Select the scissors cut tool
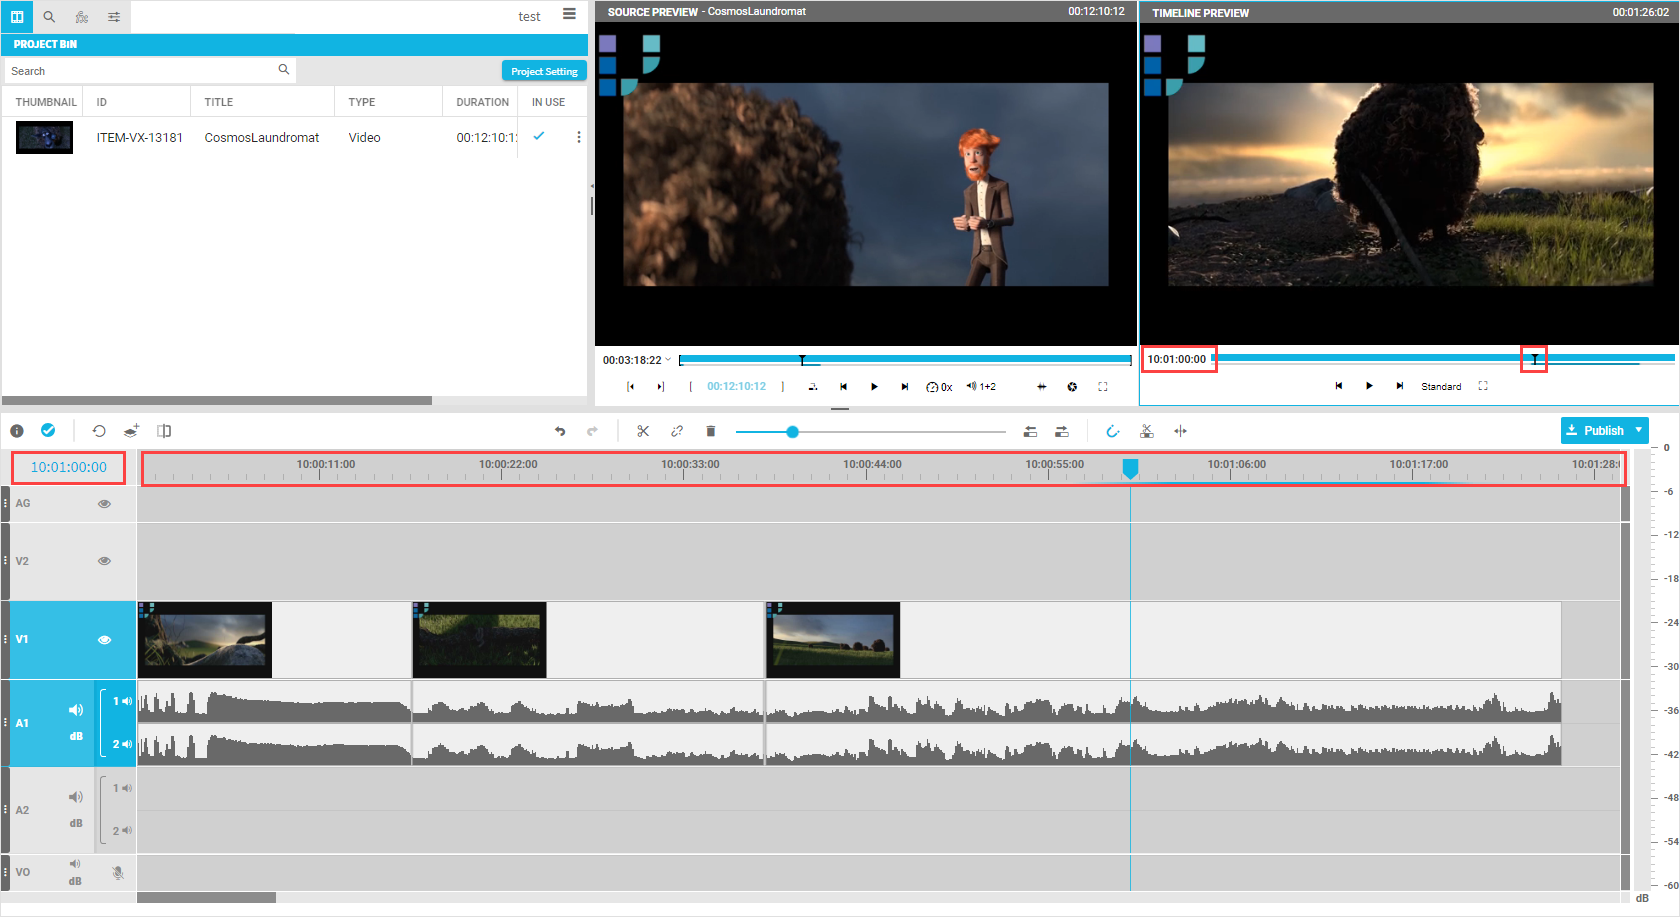The image size is (1680, 917). [x=643, y=431]
